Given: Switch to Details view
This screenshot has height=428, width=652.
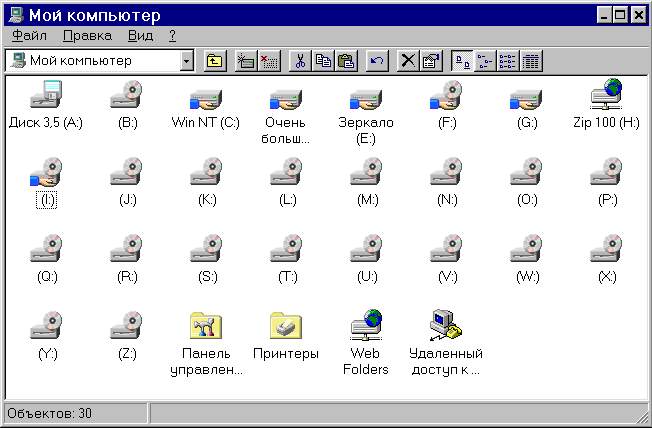Looking at the screenshot, I should pyautogui.click(x=531, y=61).
